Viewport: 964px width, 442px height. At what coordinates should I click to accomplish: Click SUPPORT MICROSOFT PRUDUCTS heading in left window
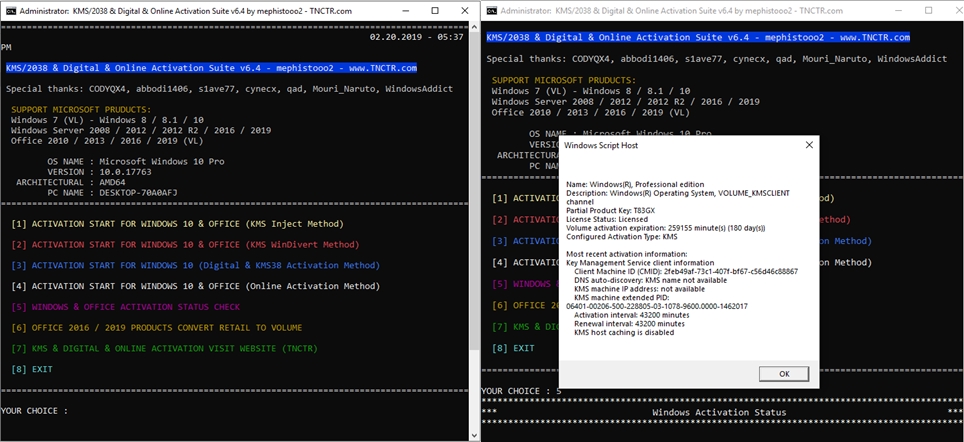83,109
